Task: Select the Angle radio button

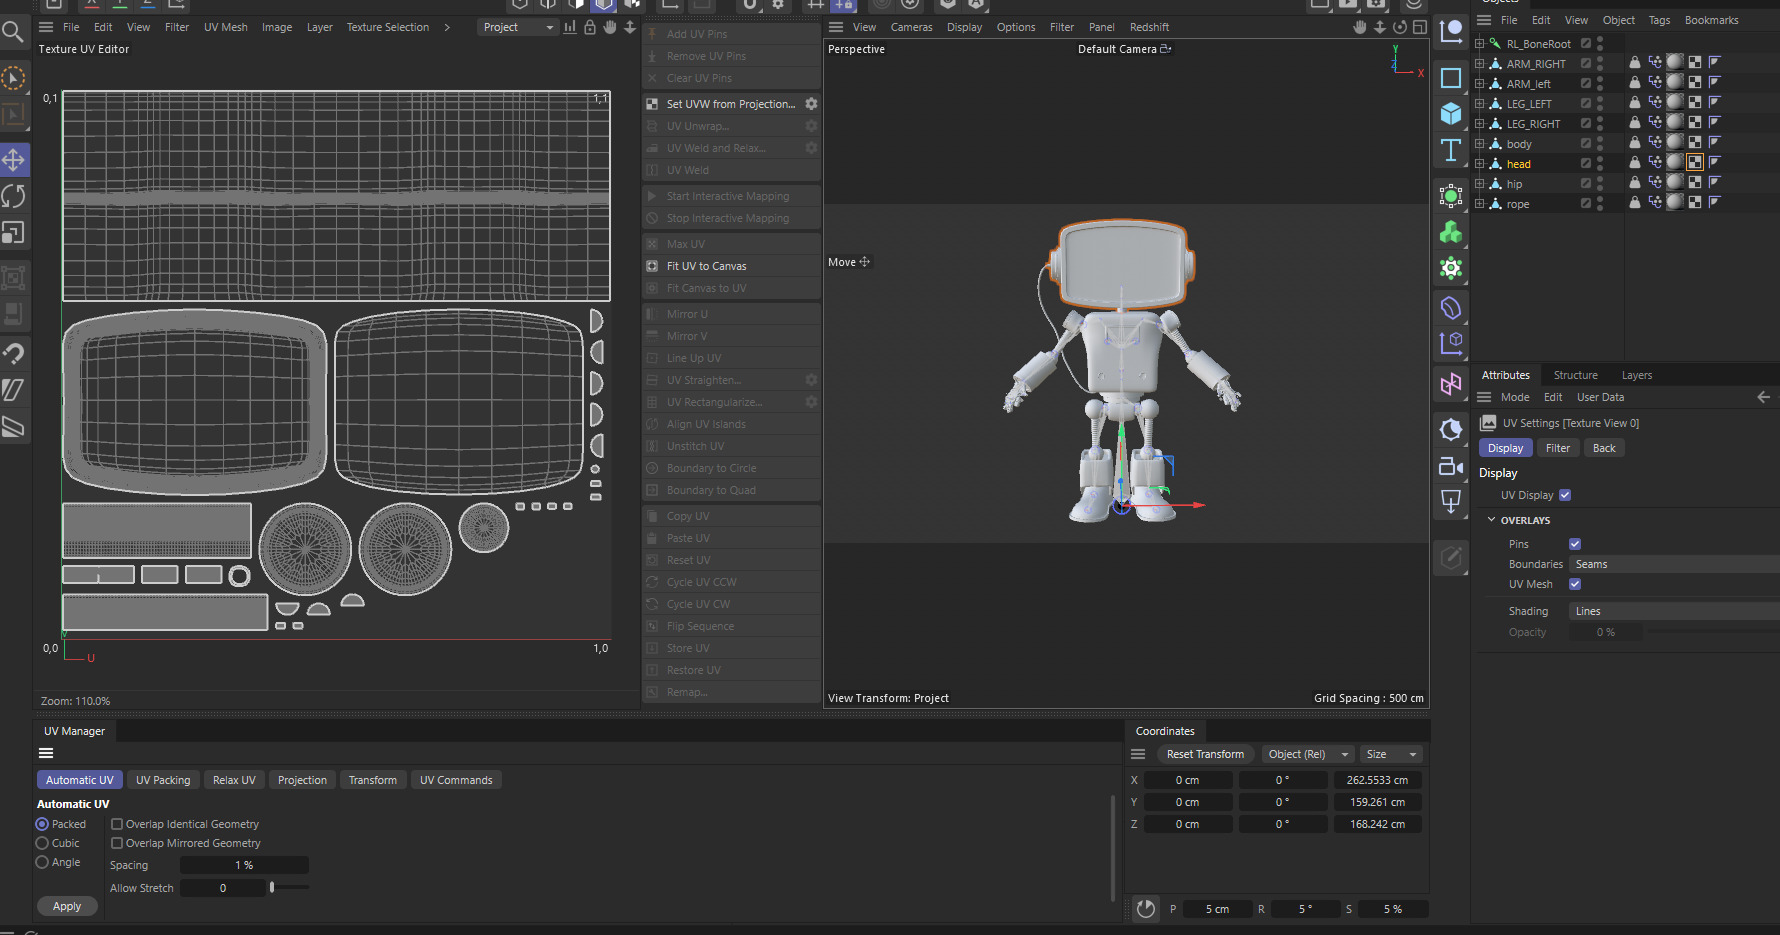Action: click(x=42, y=862)
